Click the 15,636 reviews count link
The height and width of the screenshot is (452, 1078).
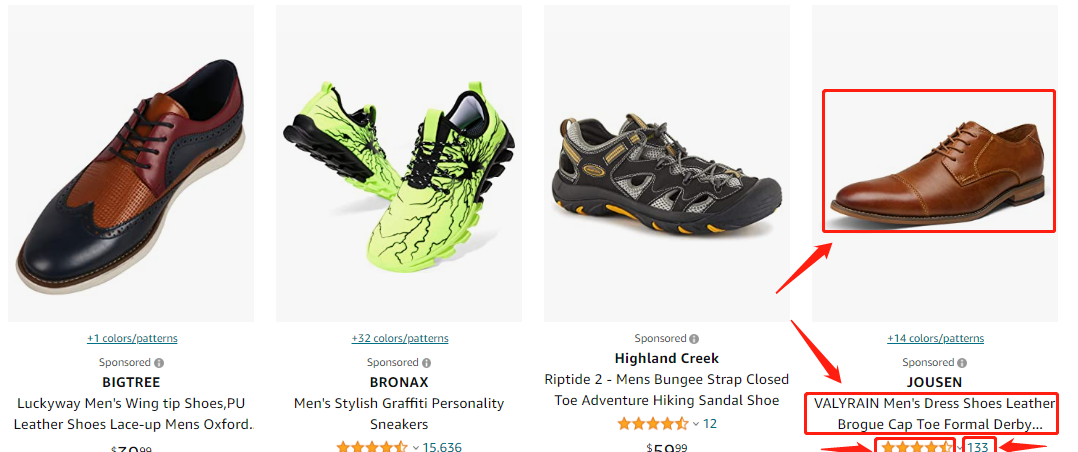point(441,447)
